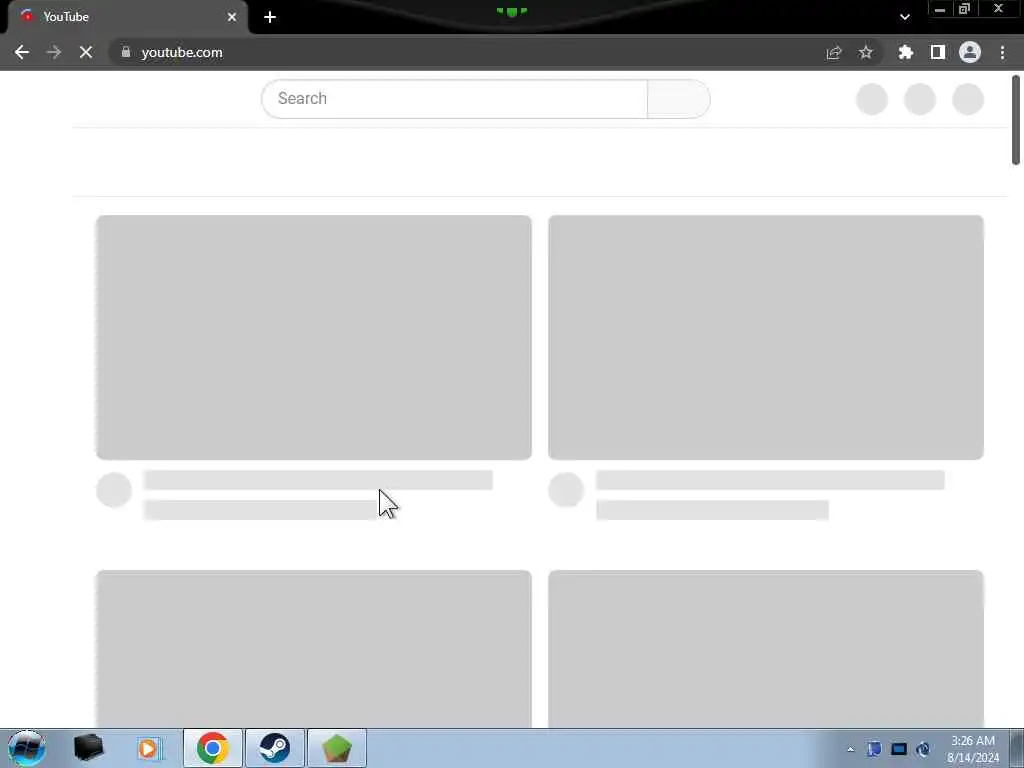The image size is (1024, 768).
Task: Click the vertical page scrollbar
Action: coord(1016,120)
